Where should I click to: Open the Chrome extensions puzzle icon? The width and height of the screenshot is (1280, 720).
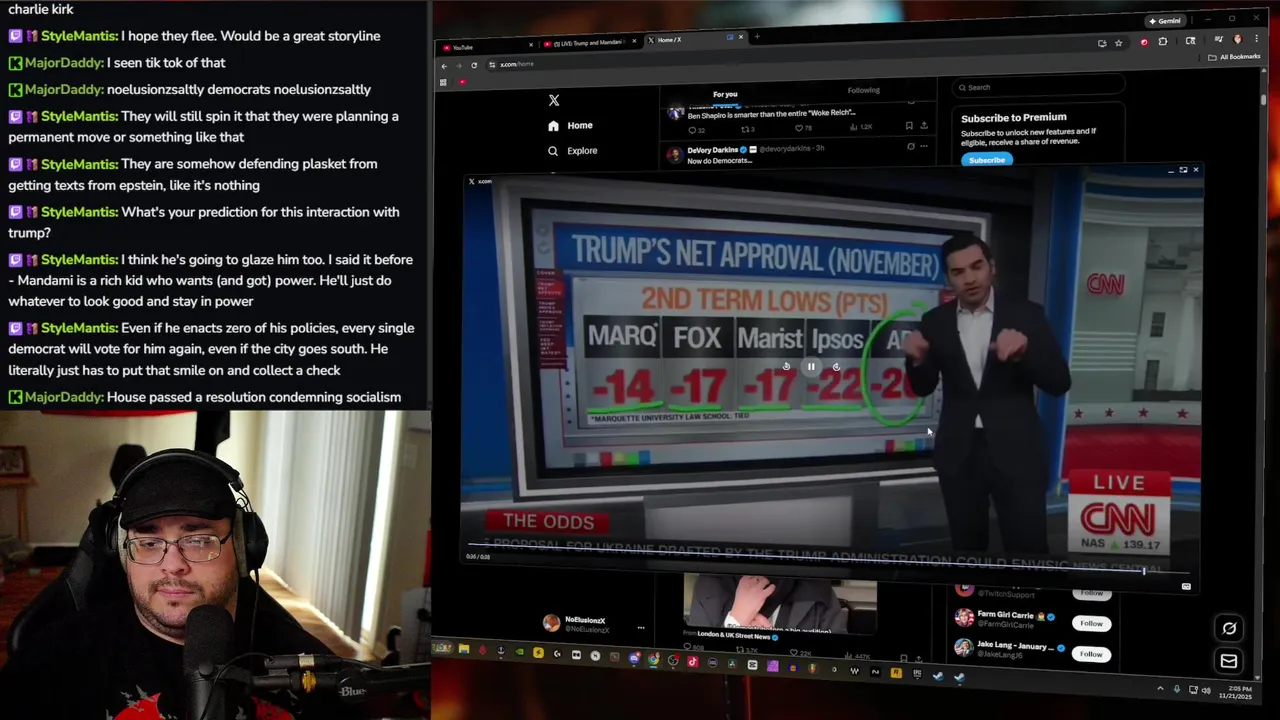click(x=1163, y=42)
